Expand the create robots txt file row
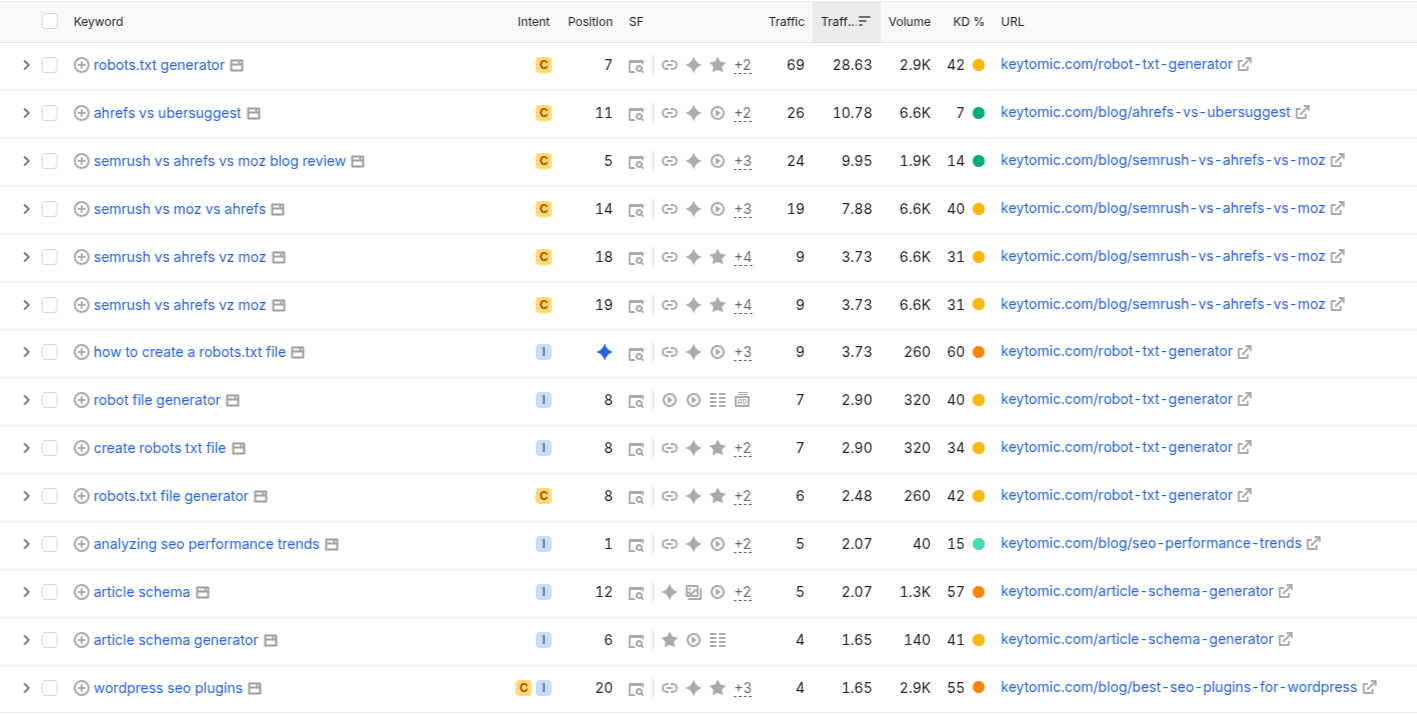This screenshot has height=715, width=1417. (27, 448)
